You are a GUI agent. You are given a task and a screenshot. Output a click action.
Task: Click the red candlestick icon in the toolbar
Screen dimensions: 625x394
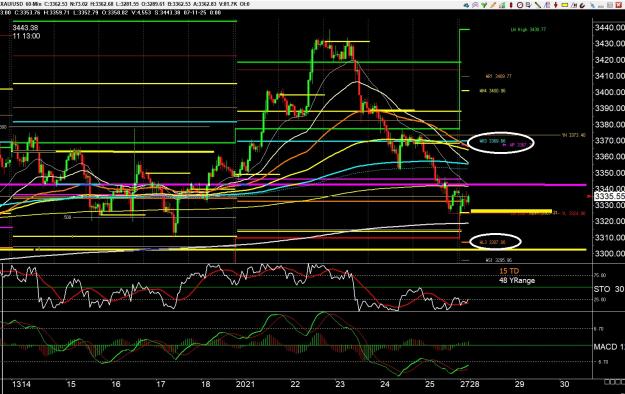coord(511,5)
